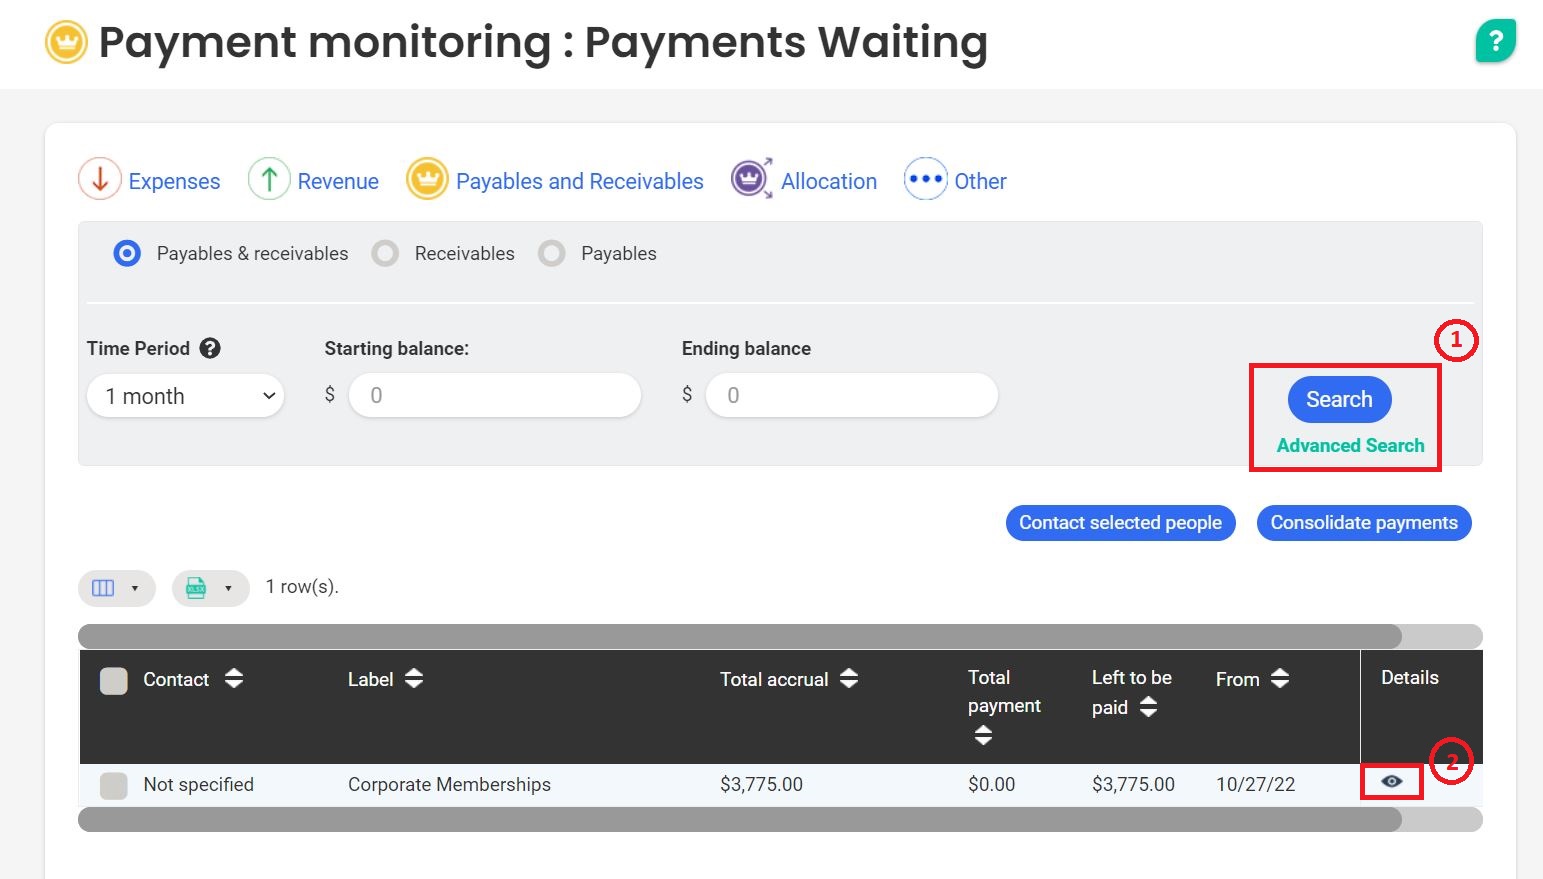This screenshot has height=879, width=1543.
Task: Click the Allocation purple crown icon
Action: (x=750, y=180)
